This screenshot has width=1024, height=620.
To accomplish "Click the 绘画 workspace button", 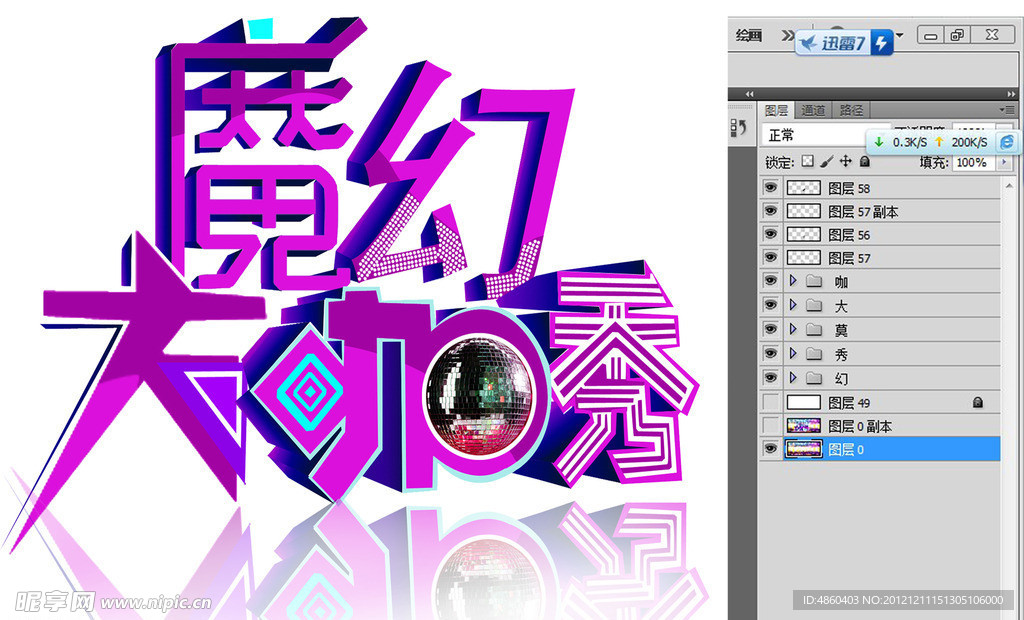I will pos(749,35).
